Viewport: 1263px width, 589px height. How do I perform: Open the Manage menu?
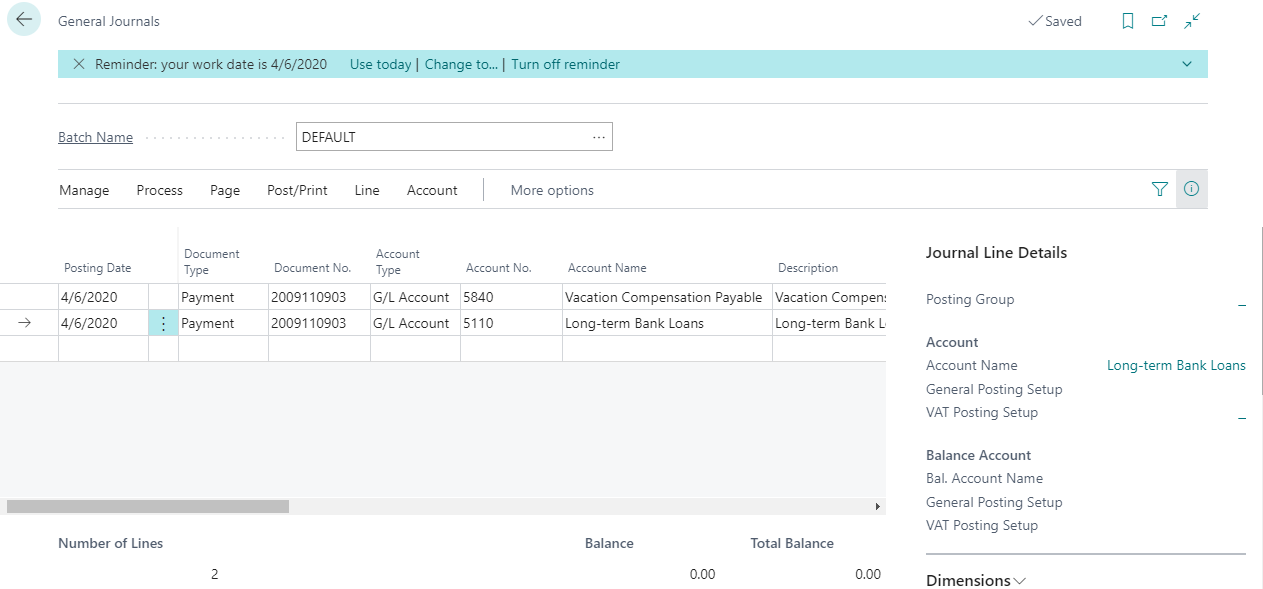[x=83, y=189]
